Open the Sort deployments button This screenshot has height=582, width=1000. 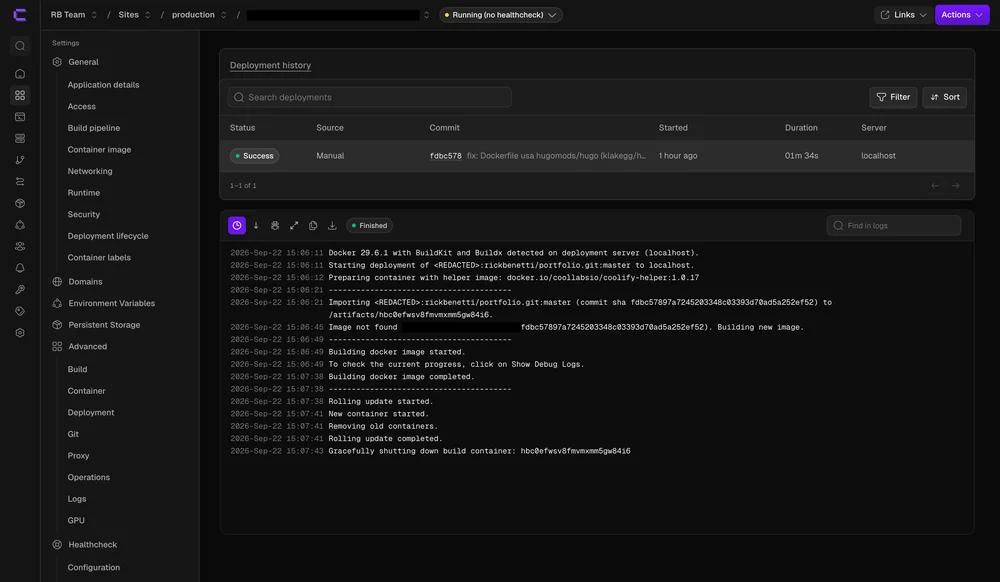[x=945, y=97]
